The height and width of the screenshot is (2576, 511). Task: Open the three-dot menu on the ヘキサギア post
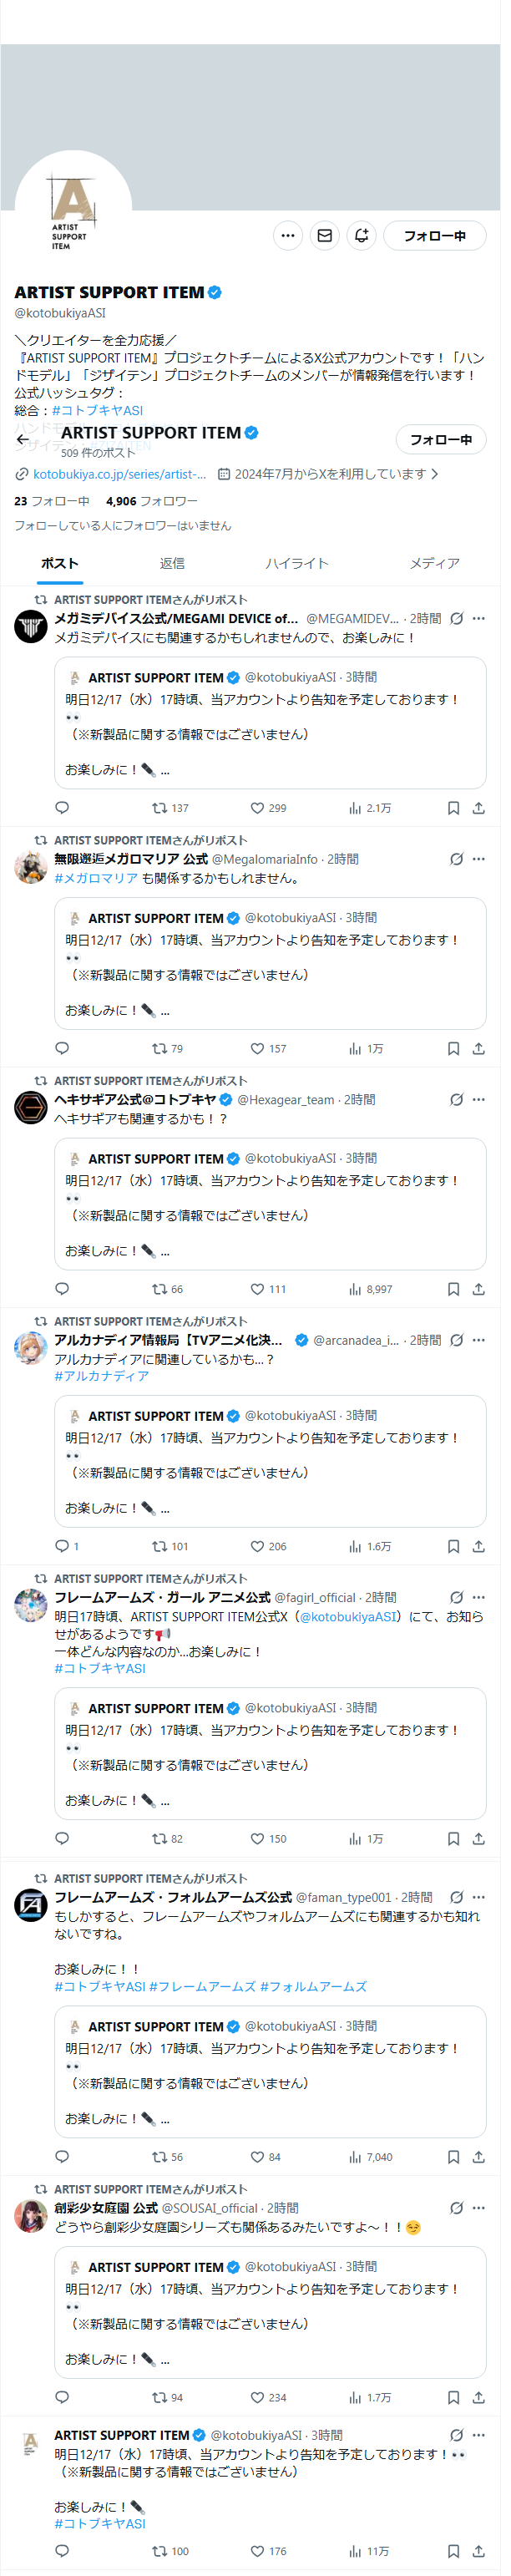click(x=478, y=1099)
